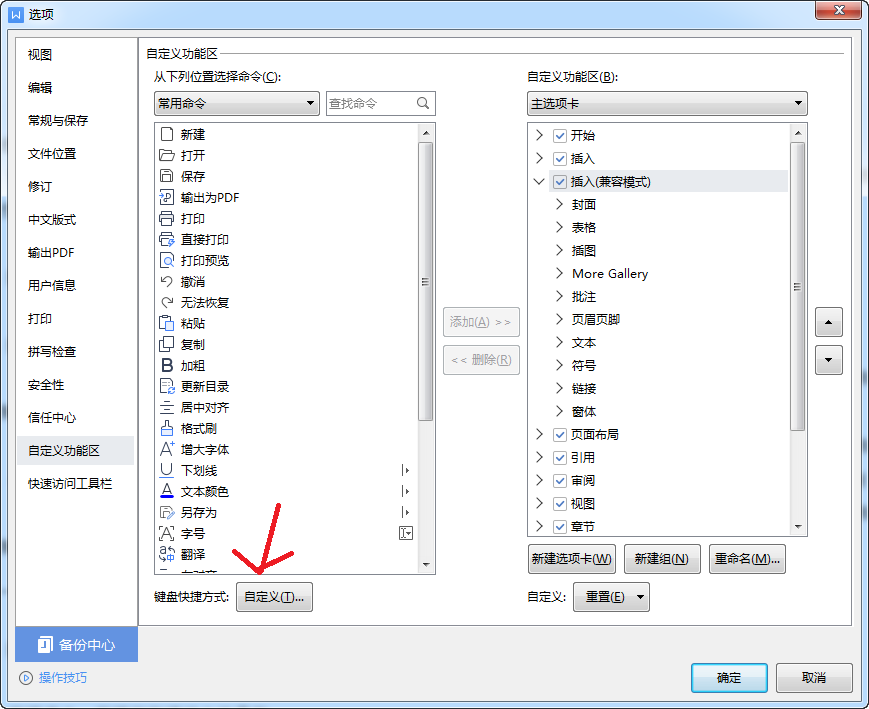Collapse the 插入(兼容模式) tree node
Image resolution: width=869 pixels, height=709 pixels.
(539, 181)
